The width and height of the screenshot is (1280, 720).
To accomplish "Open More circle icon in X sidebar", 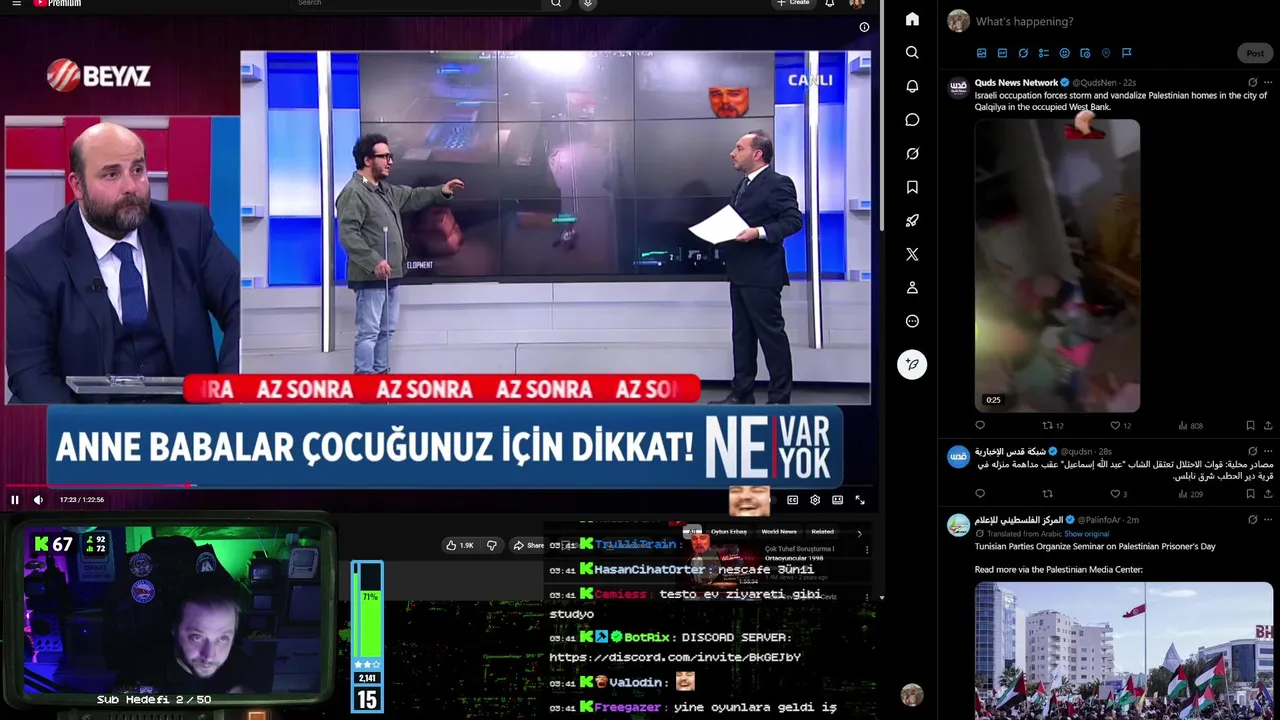I will (x=912, y=322).
